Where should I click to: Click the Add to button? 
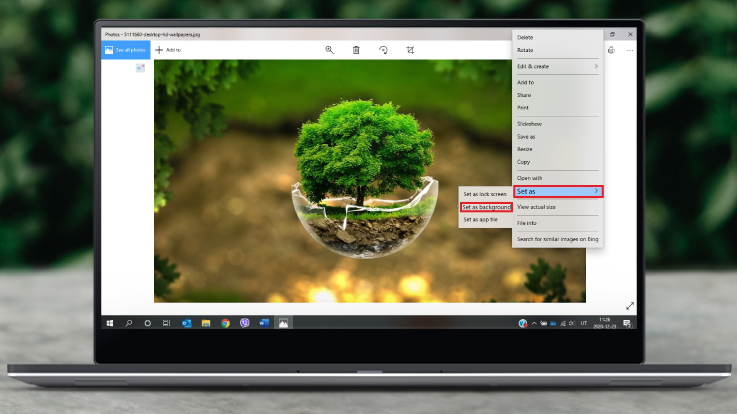(x=168, y=49)
